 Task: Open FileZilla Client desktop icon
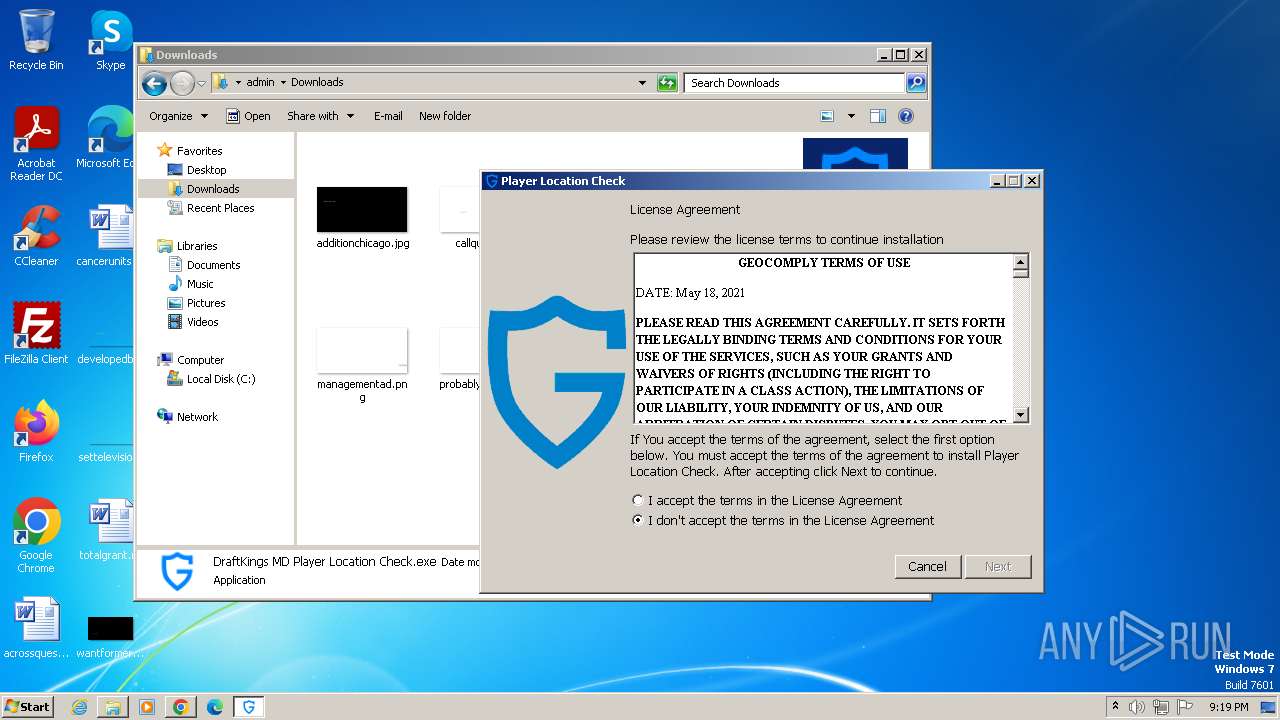[36, 334]
